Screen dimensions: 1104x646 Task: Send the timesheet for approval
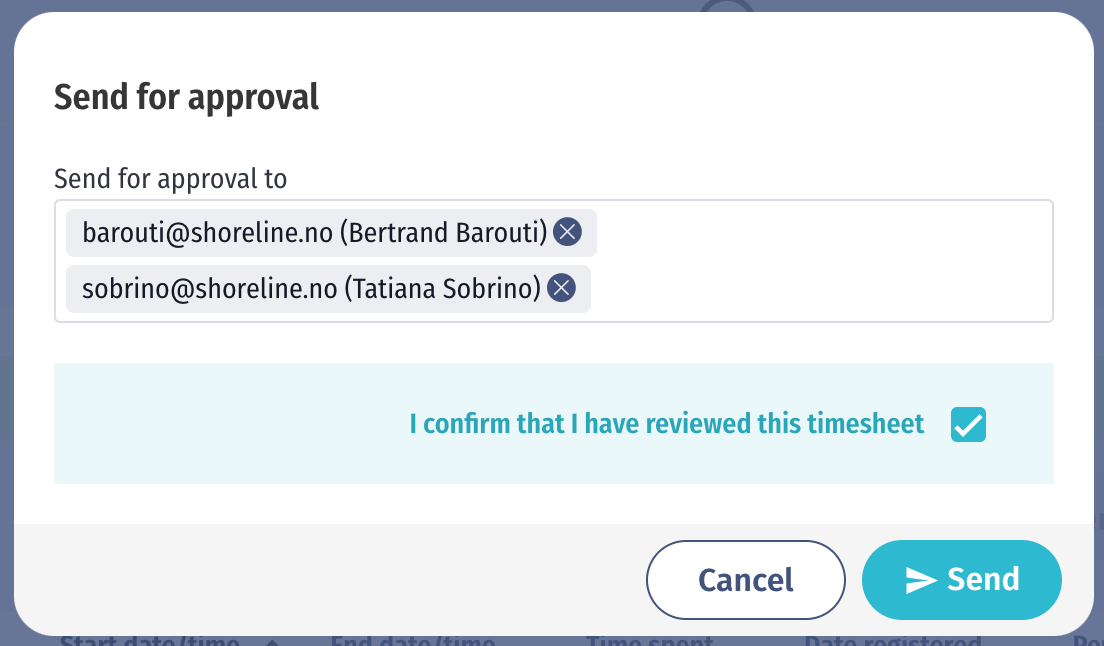[962, 580]
